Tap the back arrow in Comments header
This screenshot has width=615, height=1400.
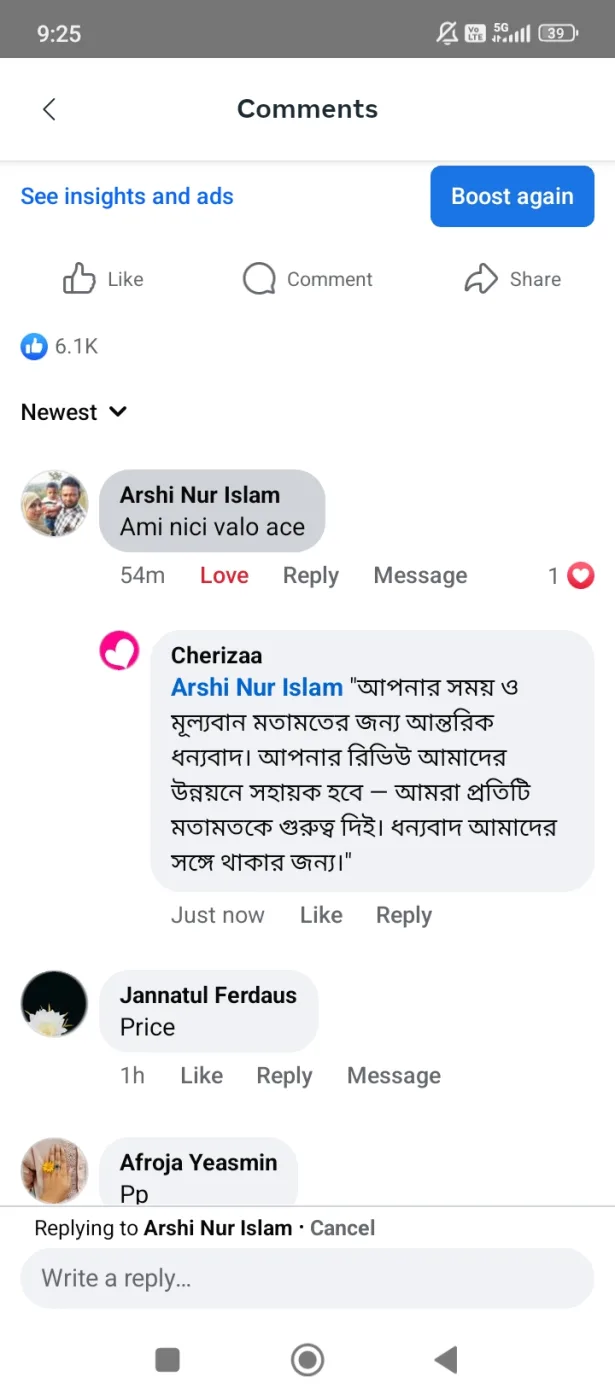49,109
